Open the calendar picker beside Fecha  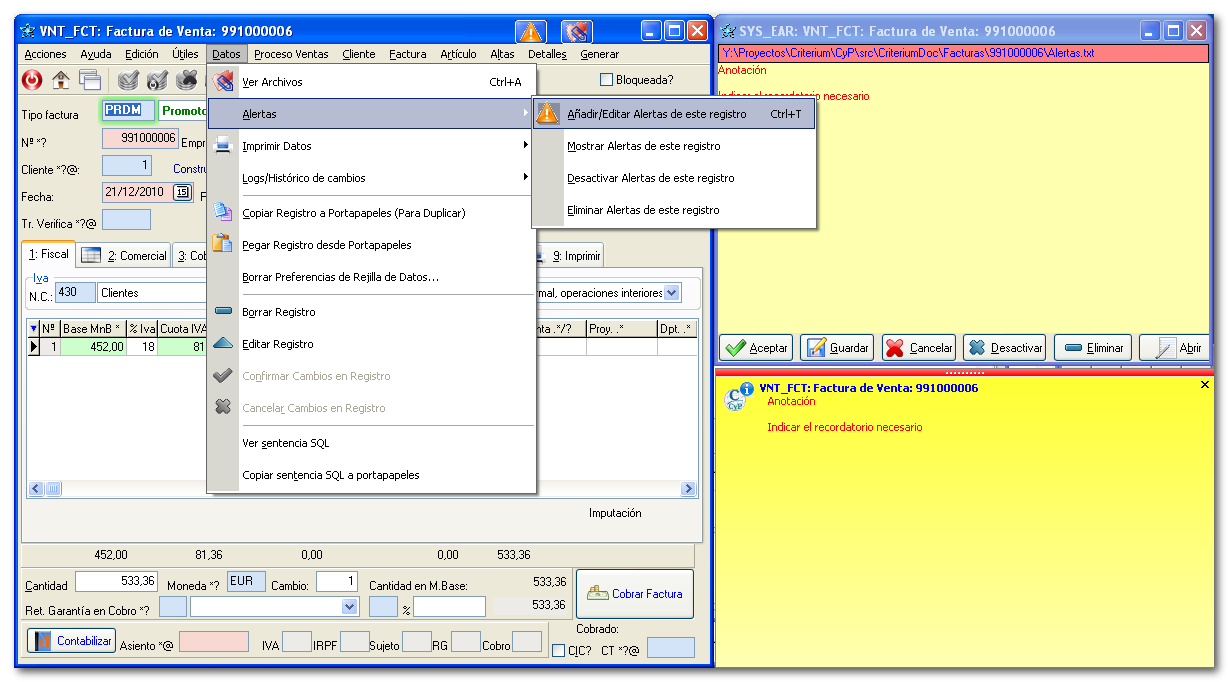[182, 192]
